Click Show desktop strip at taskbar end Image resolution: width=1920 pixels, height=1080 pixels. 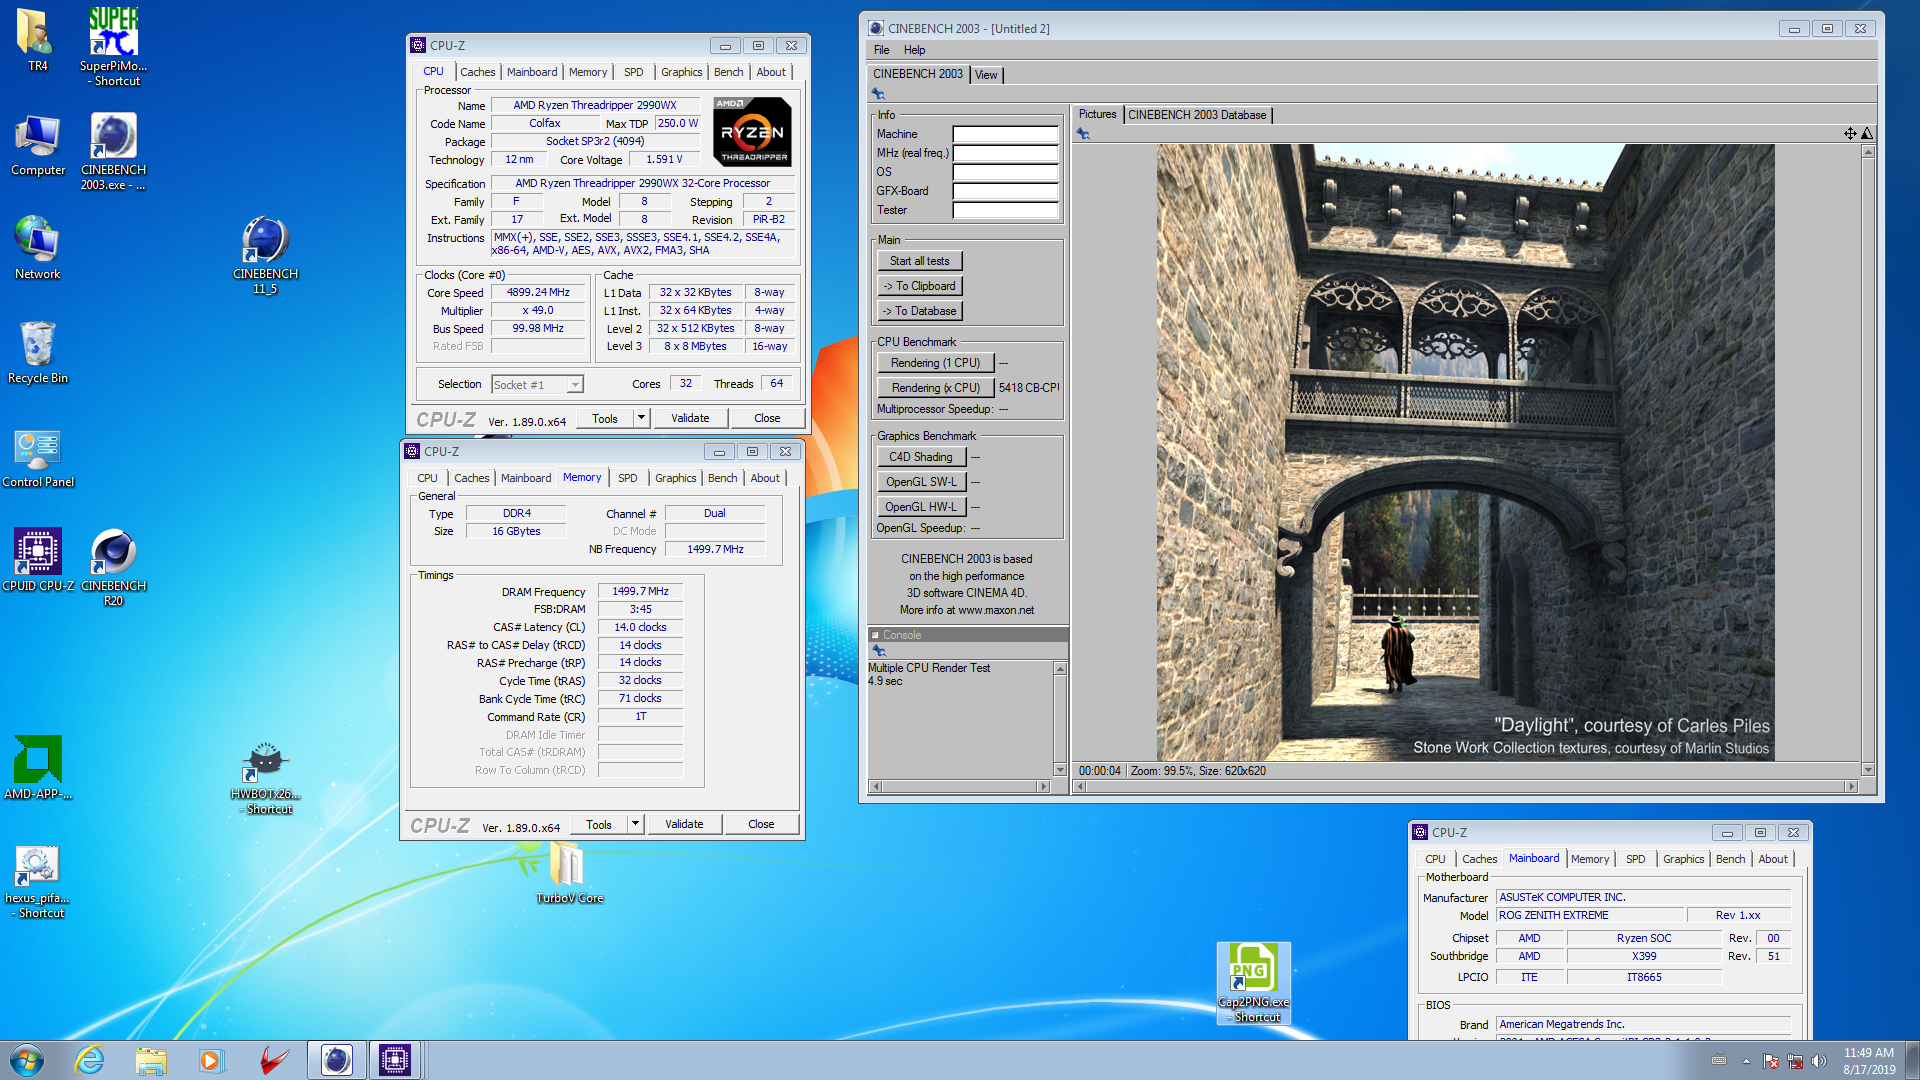click(x=1912, y=1061)
